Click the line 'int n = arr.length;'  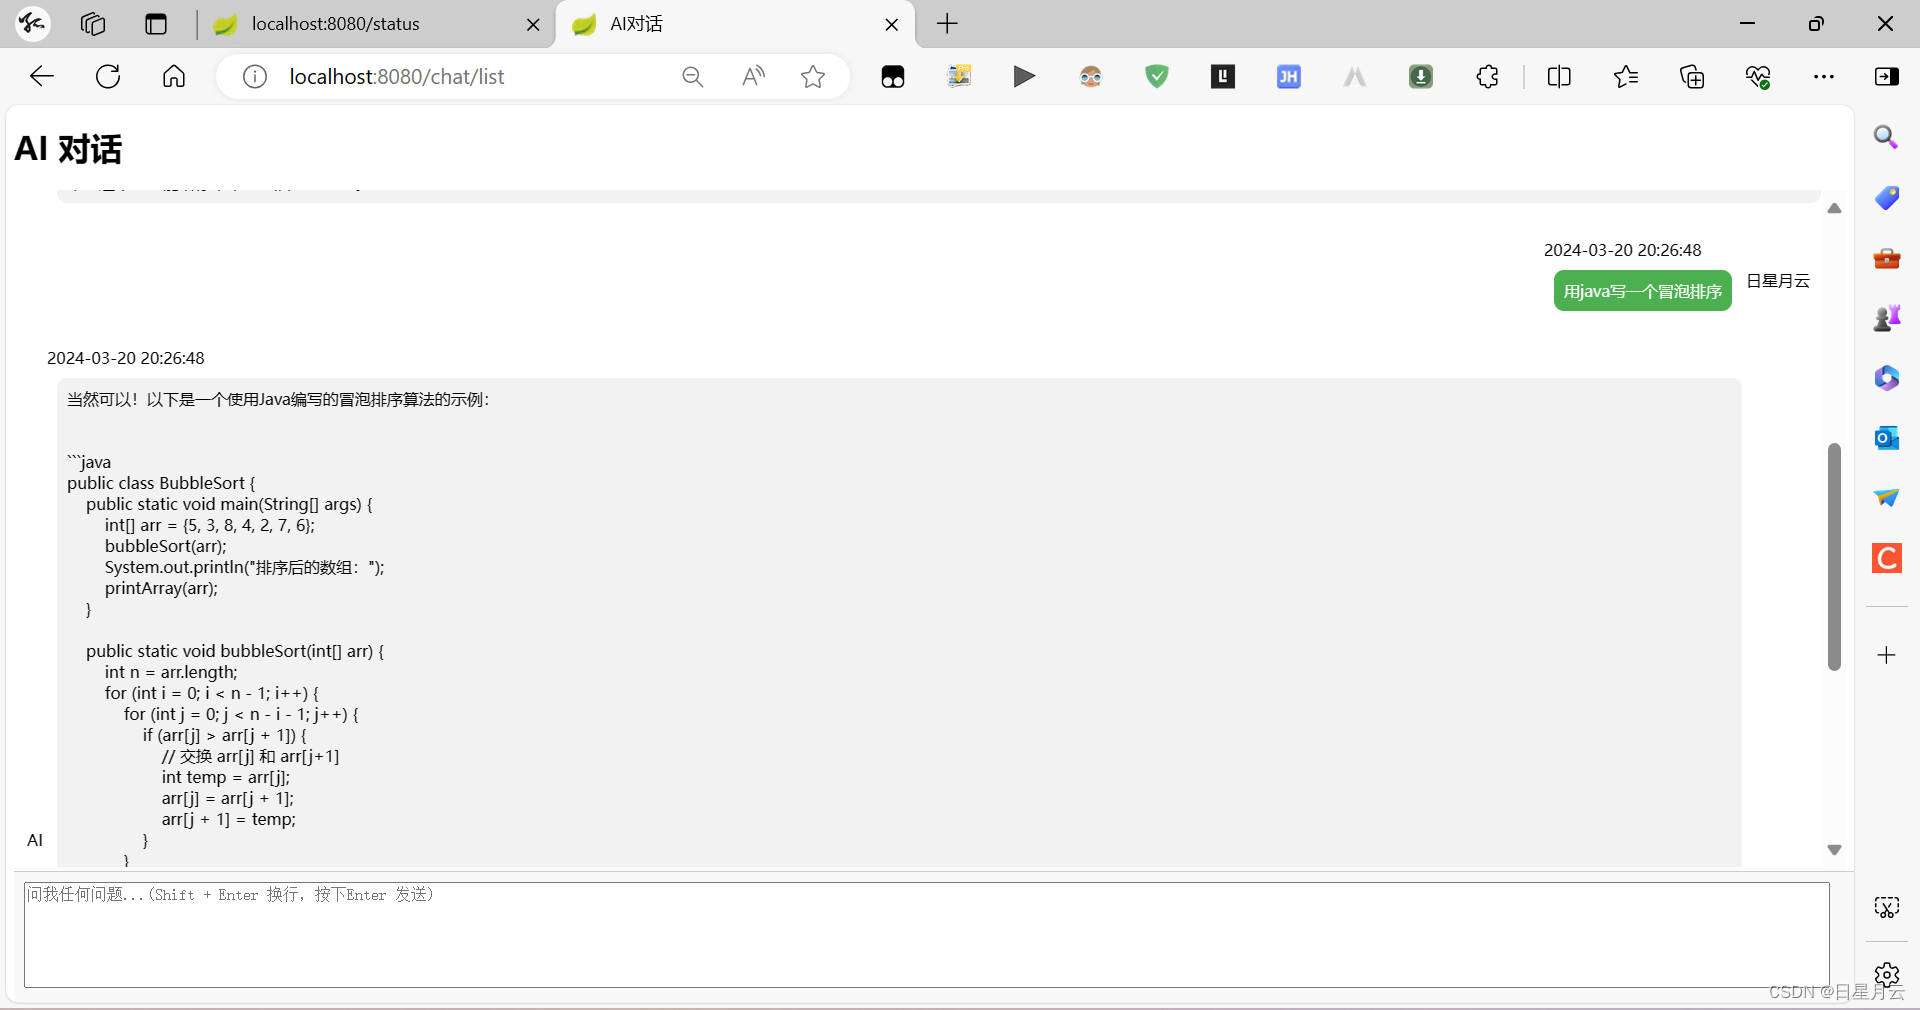tap(171, 672)
